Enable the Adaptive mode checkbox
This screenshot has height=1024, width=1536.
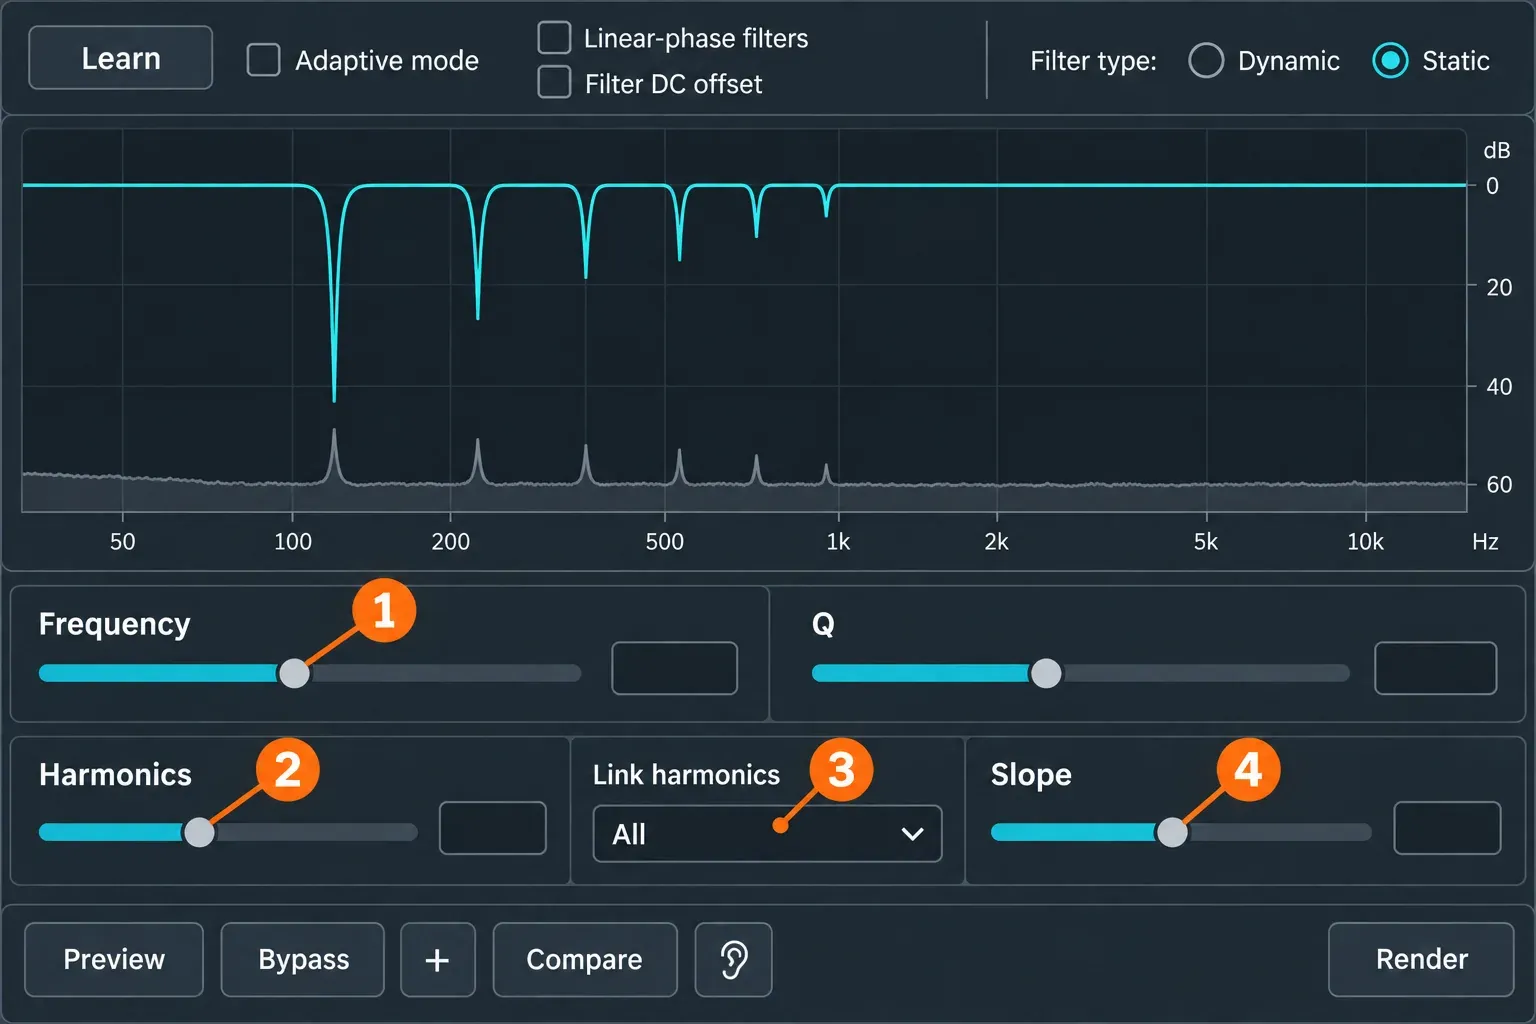pyautogui.click(x=263, y=59)
